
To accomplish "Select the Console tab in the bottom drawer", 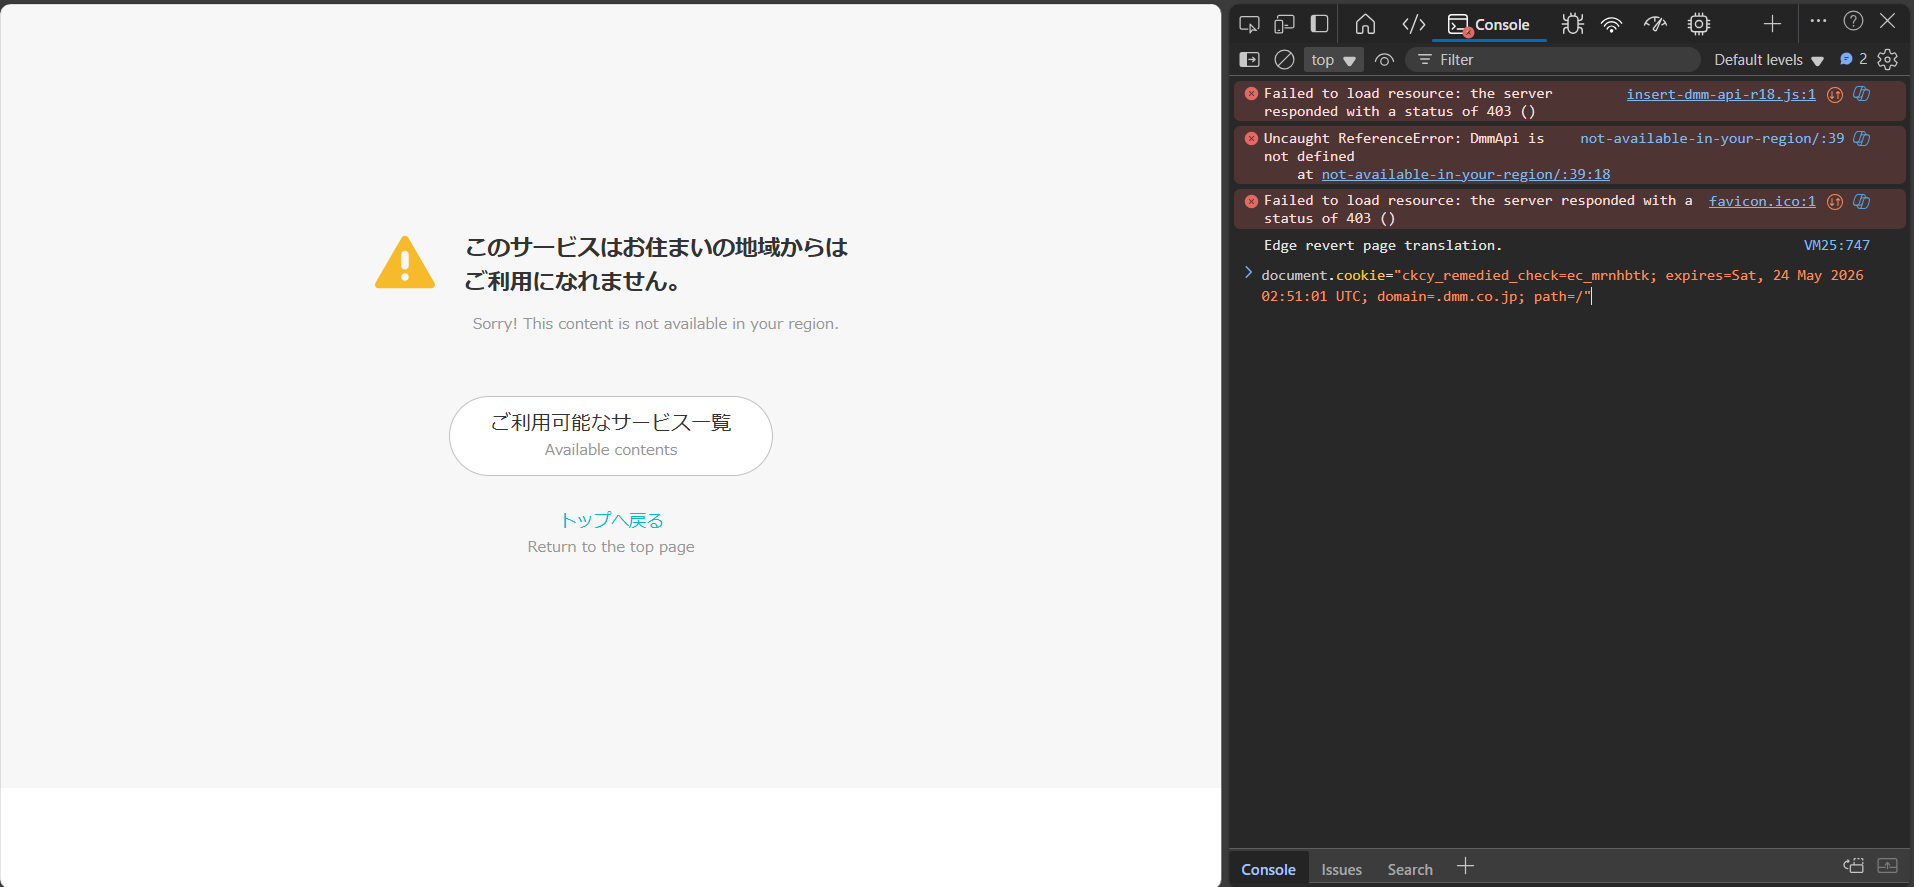I will [1268, 869].
